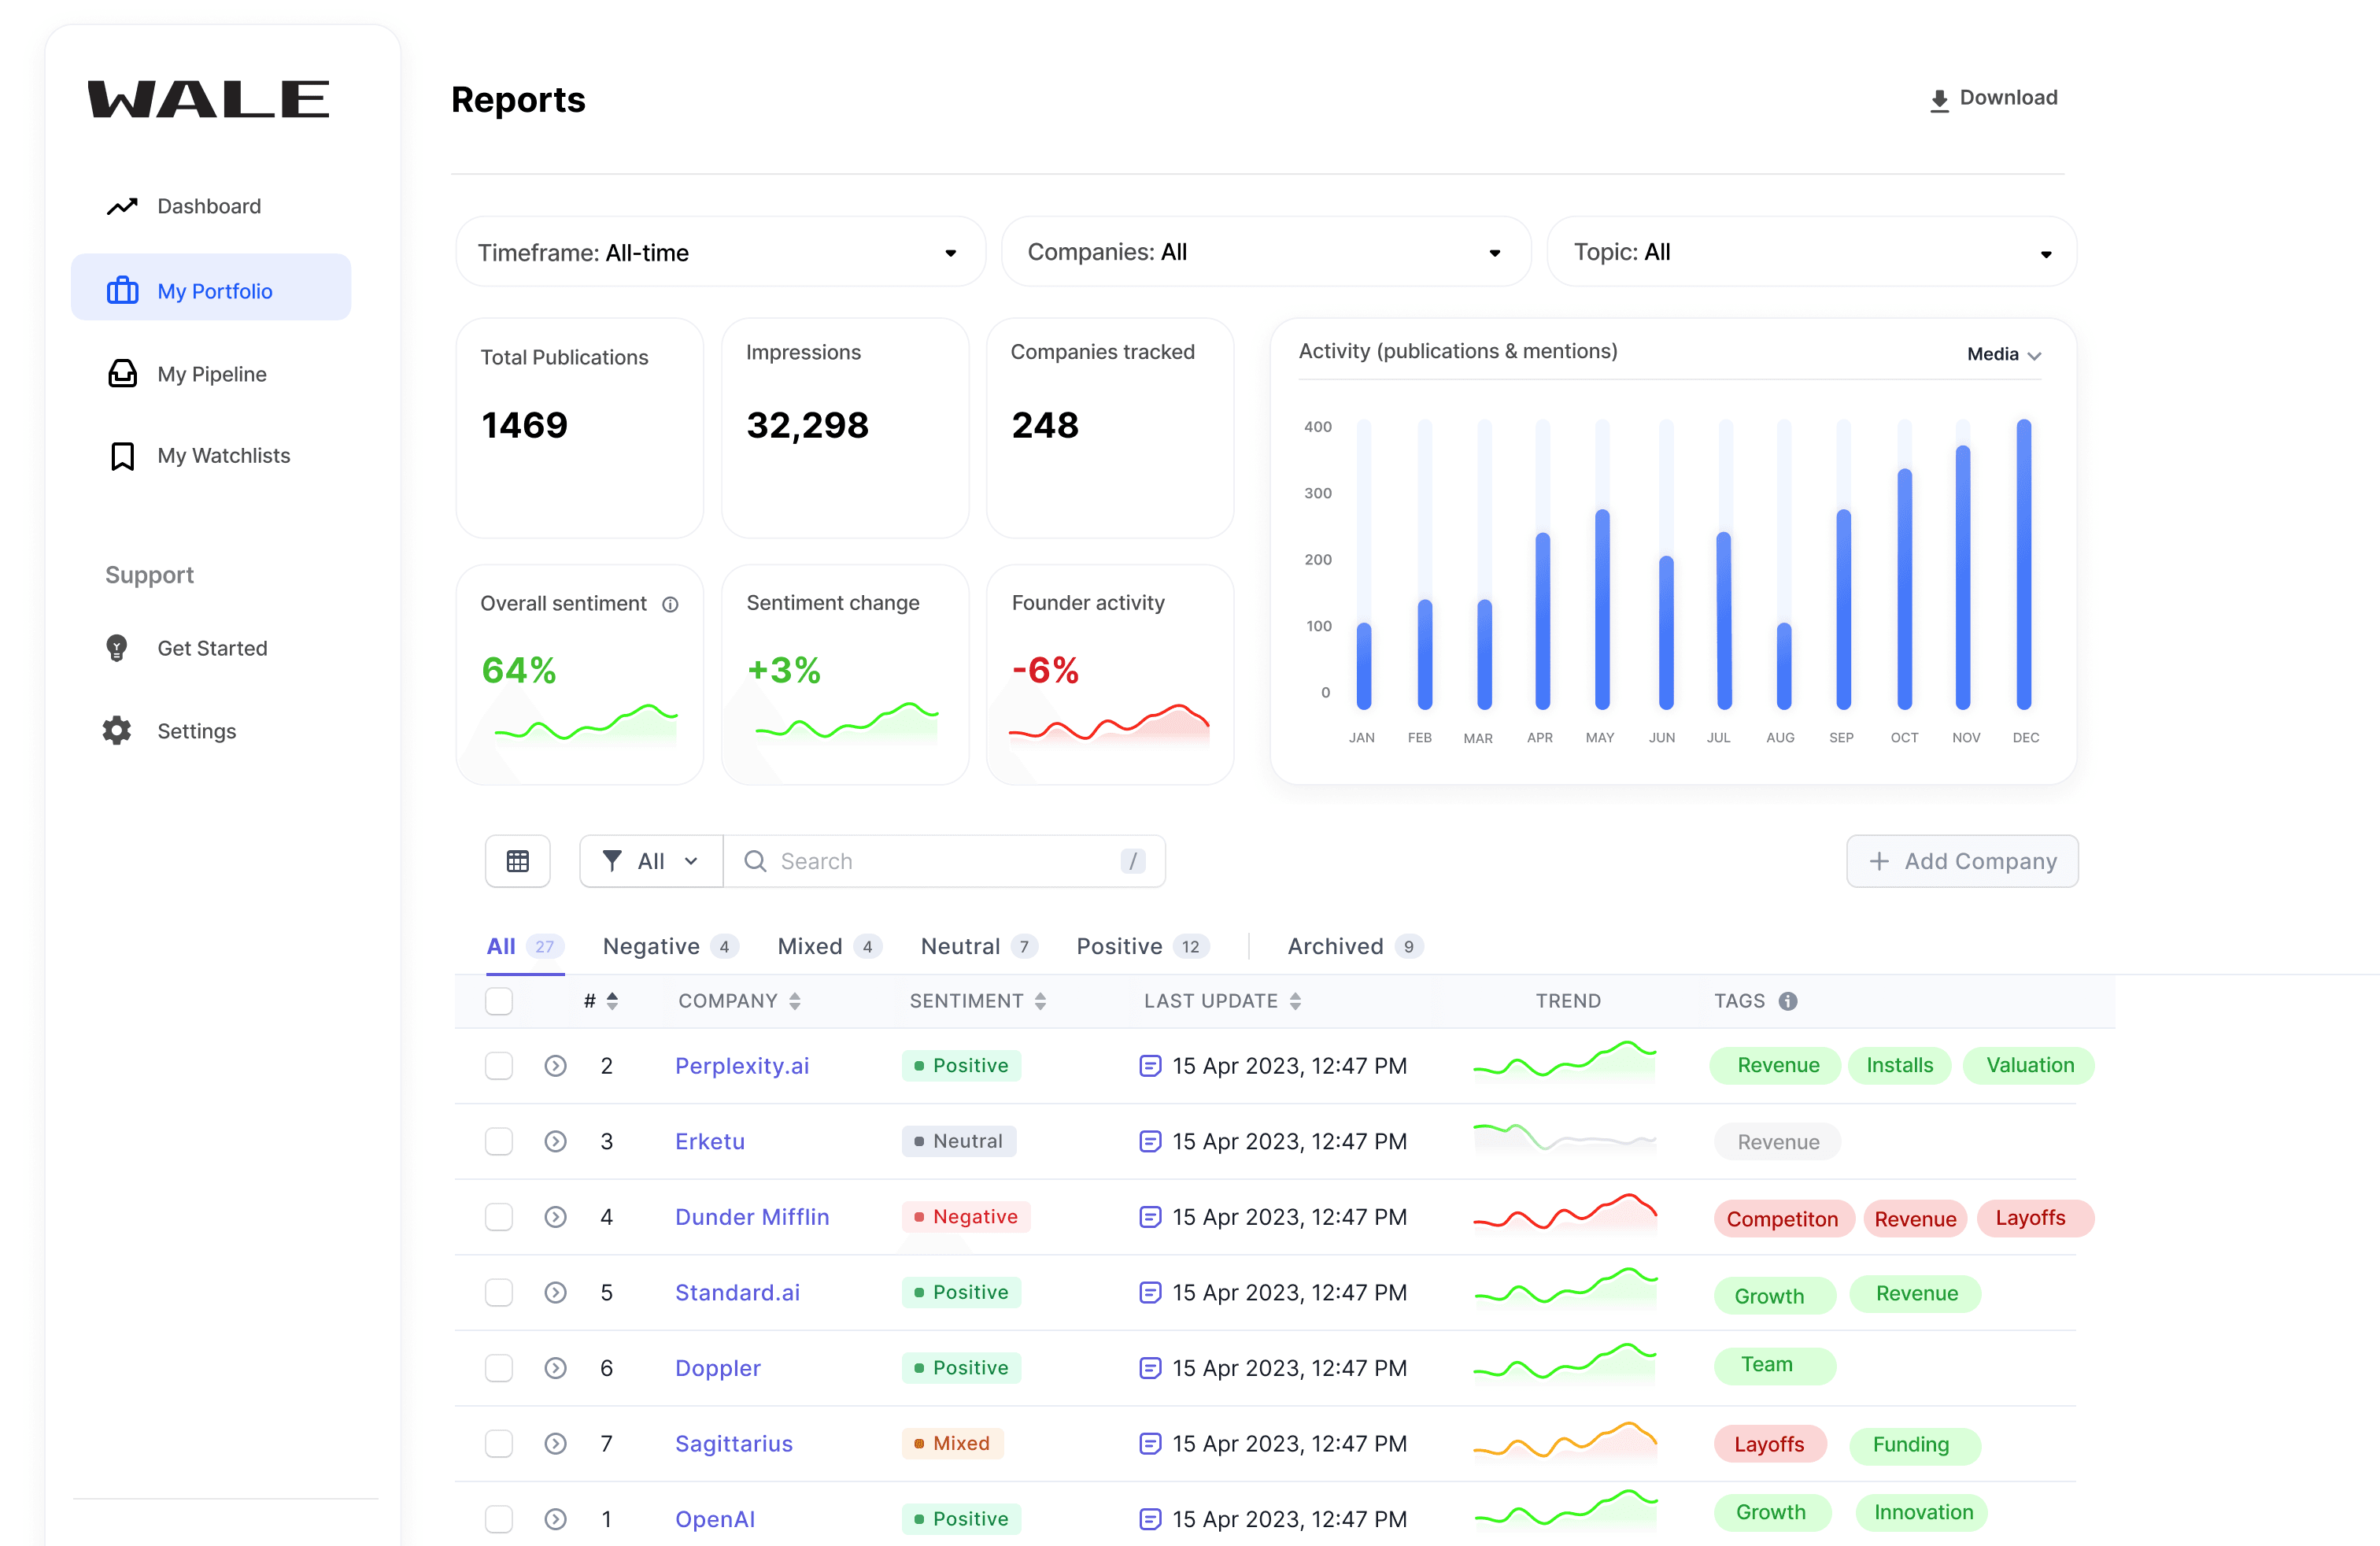2380x1546 pixels.
Task: Click the table grid view icon
Action: 517,861
